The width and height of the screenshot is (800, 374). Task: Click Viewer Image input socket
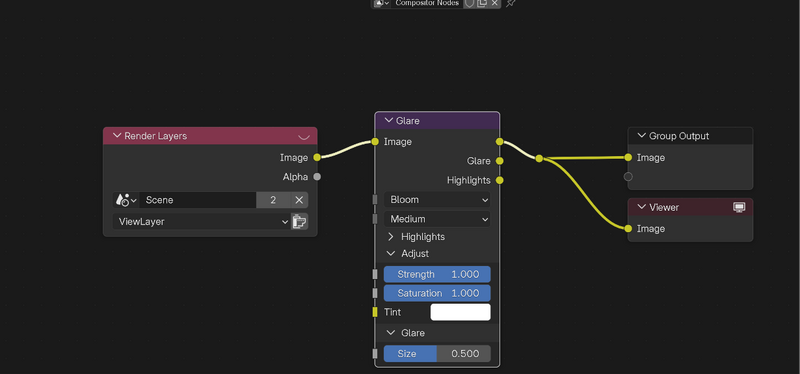tap(628, 229)
